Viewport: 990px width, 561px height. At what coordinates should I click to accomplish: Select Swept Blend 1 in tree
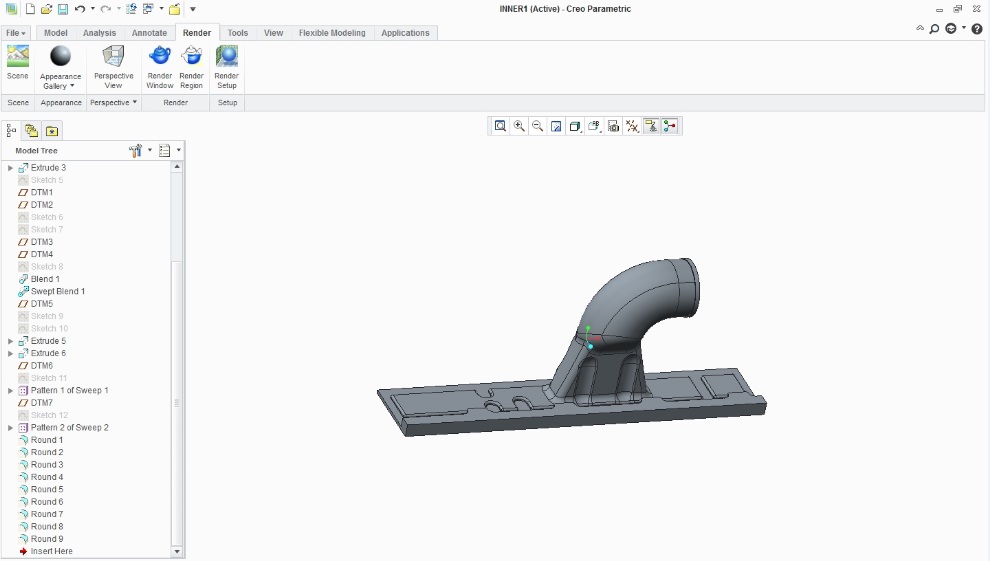57,292
